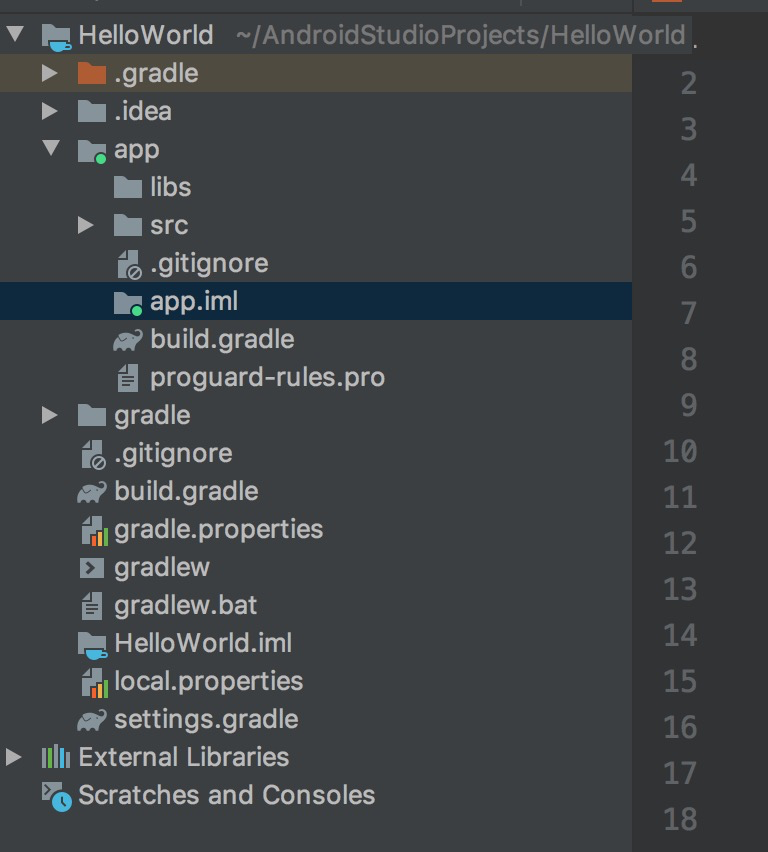Click the ~/AndroidStudioProjects/HelloWorld path text
Screen dimensions: 768x852
[460, 36]
